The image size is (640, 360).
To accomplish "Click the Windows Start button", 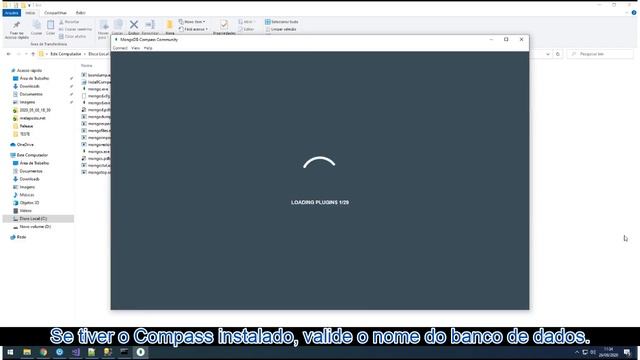I will coord(10,352).
